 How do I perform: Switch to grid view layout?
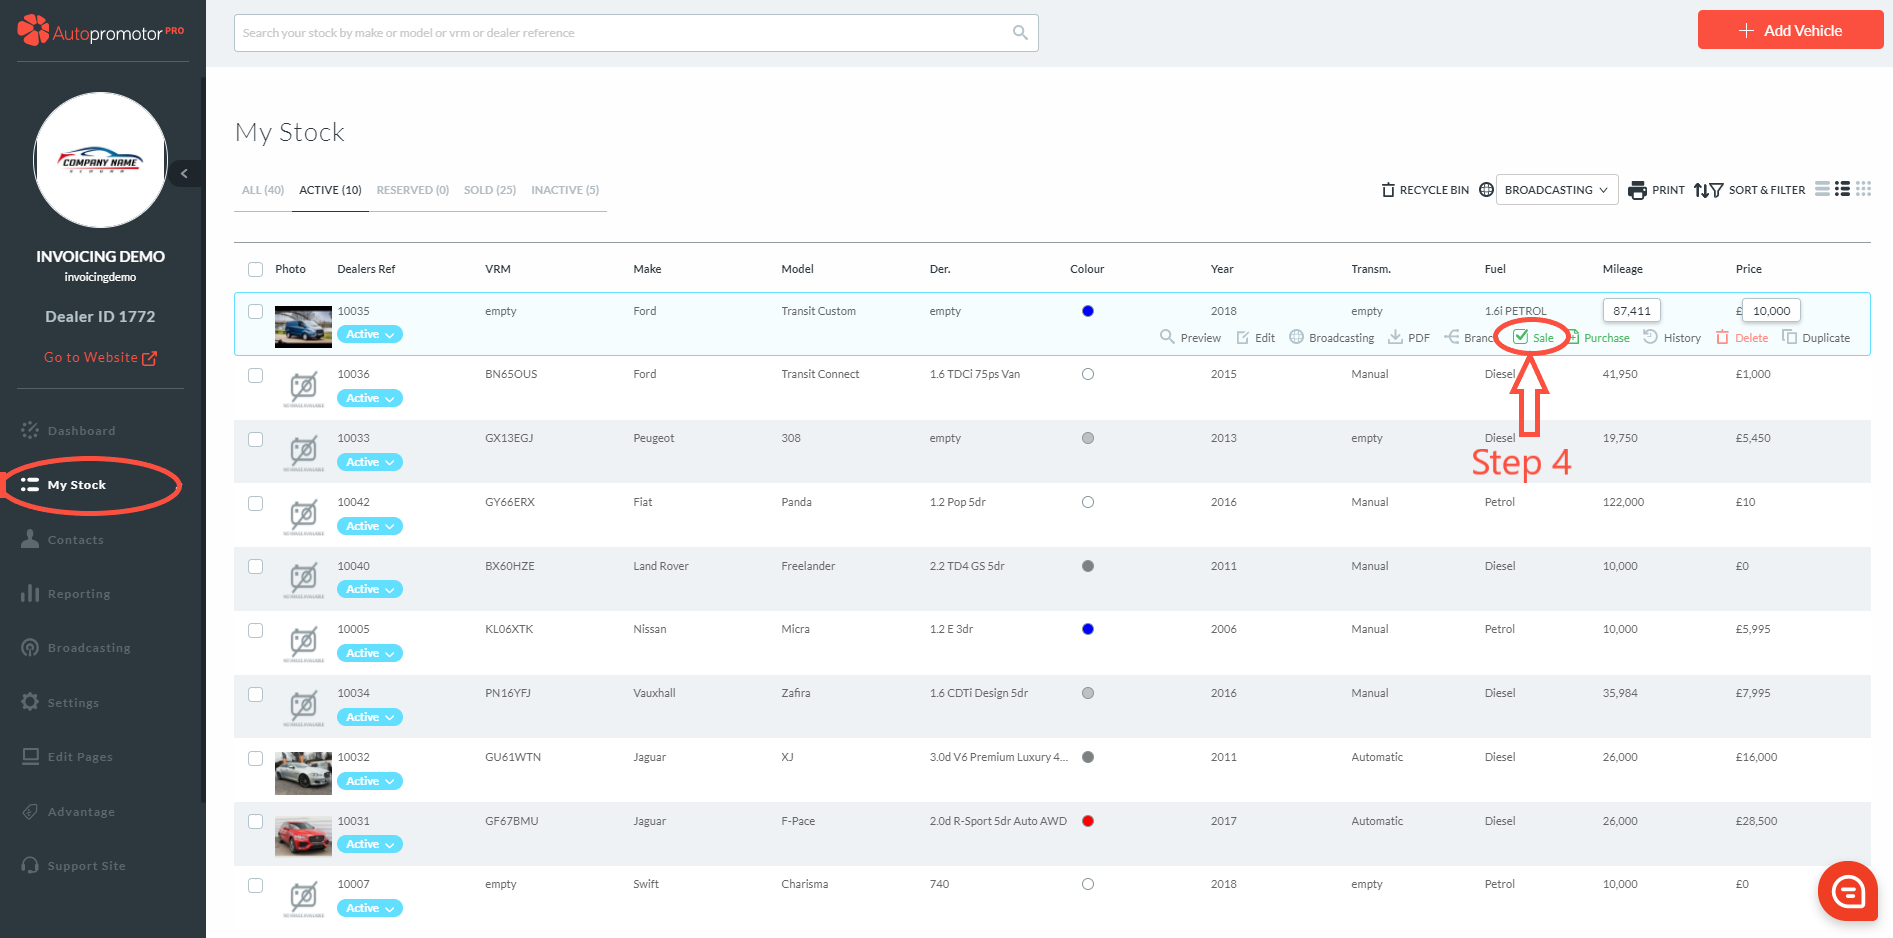pos(1863,189)
